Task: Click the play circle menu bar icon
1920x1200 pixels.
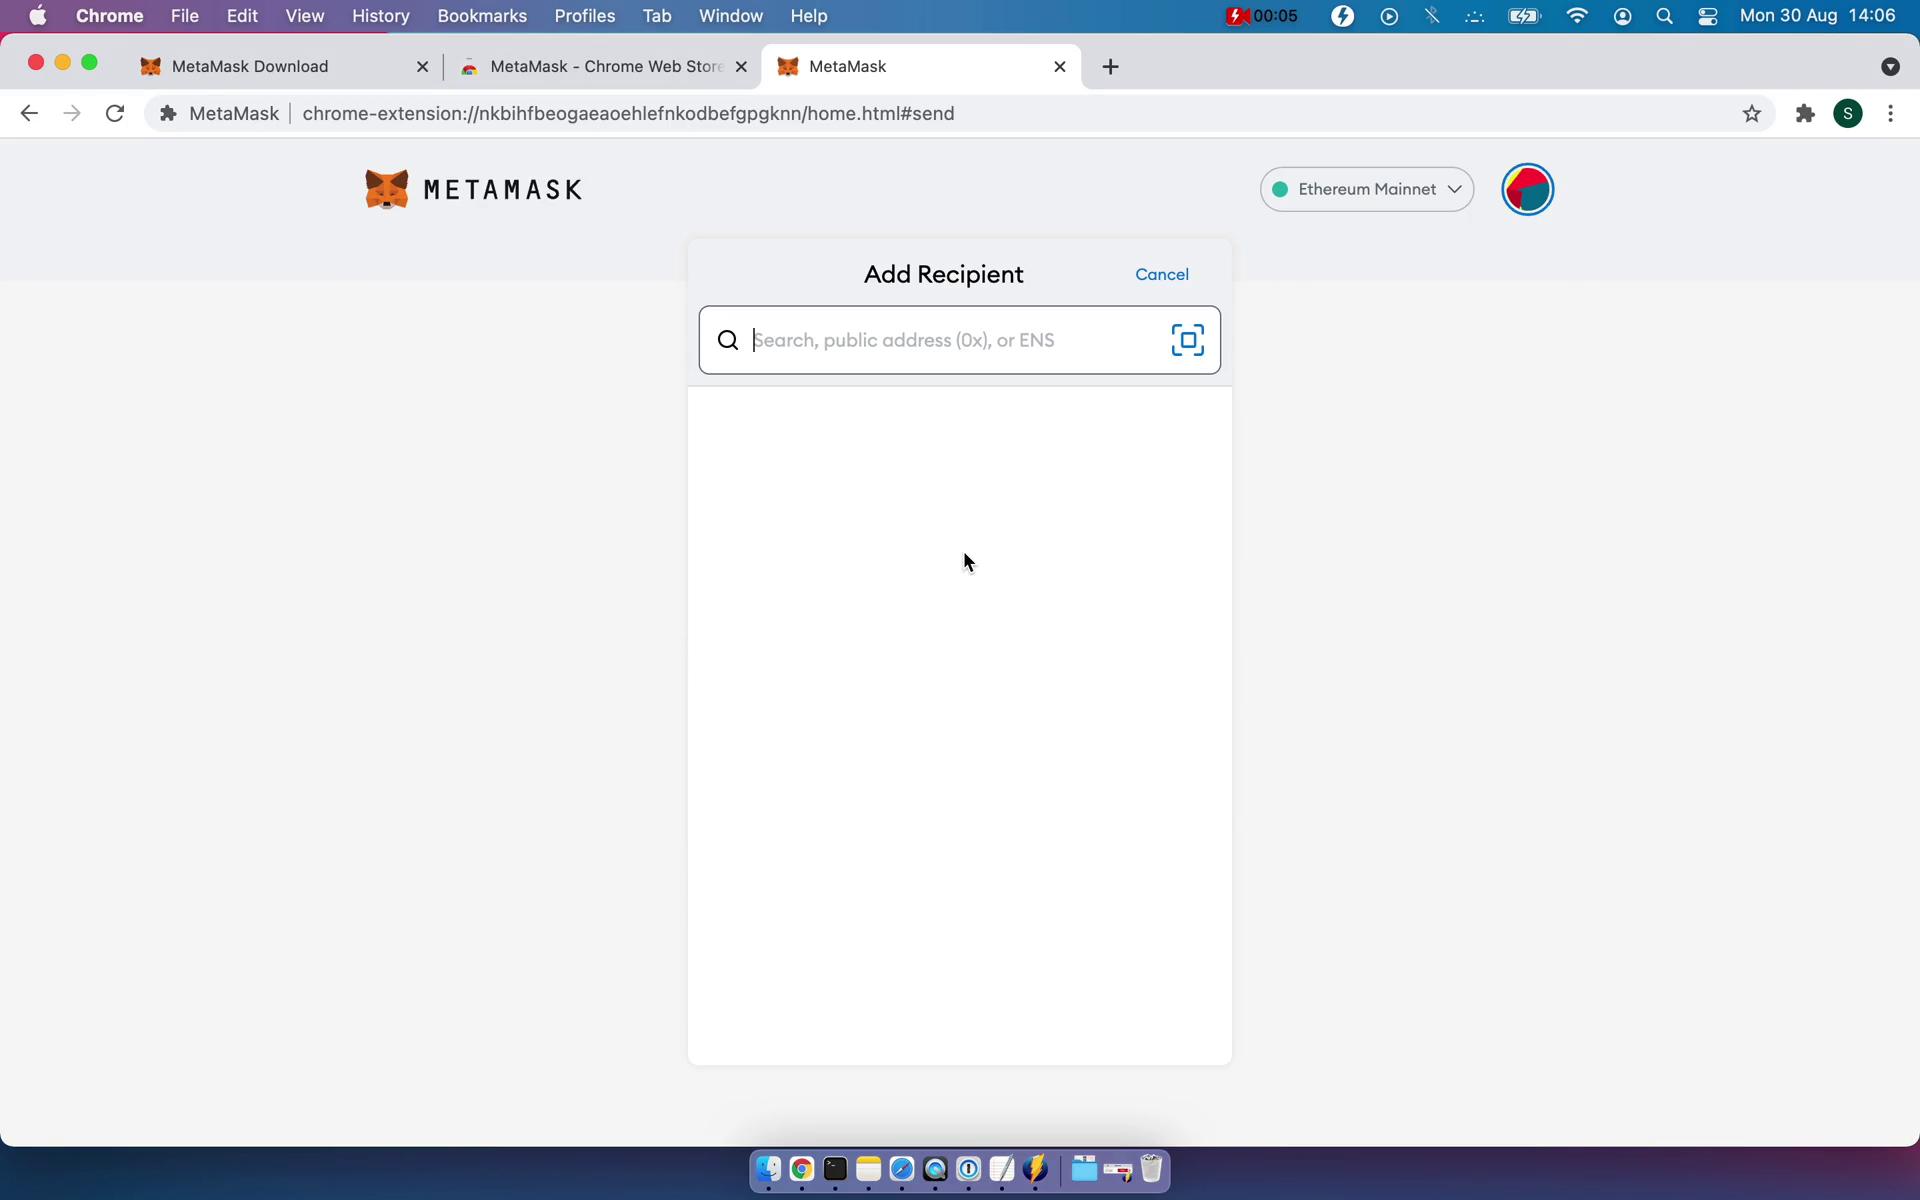Action: [x=1389, y=16]
